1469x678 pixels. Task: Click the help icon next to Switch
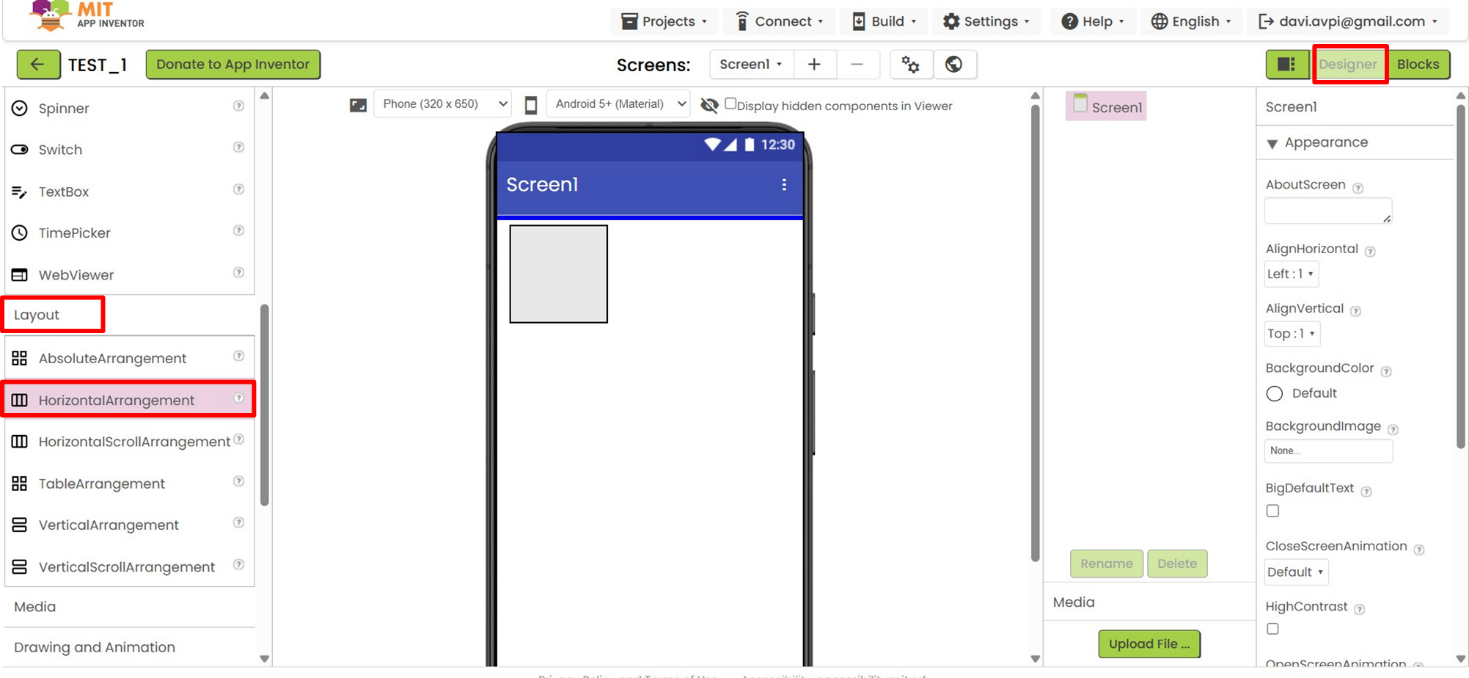[239, 148]
